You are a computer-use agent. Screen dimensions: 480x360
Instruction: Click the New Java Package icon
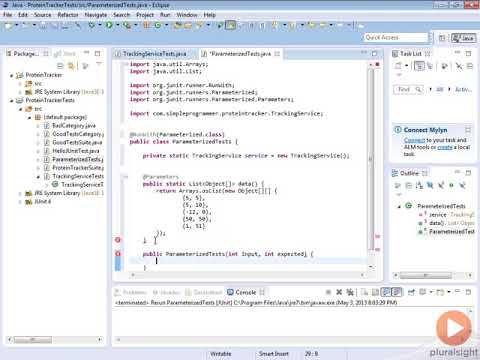click(146, 25)
